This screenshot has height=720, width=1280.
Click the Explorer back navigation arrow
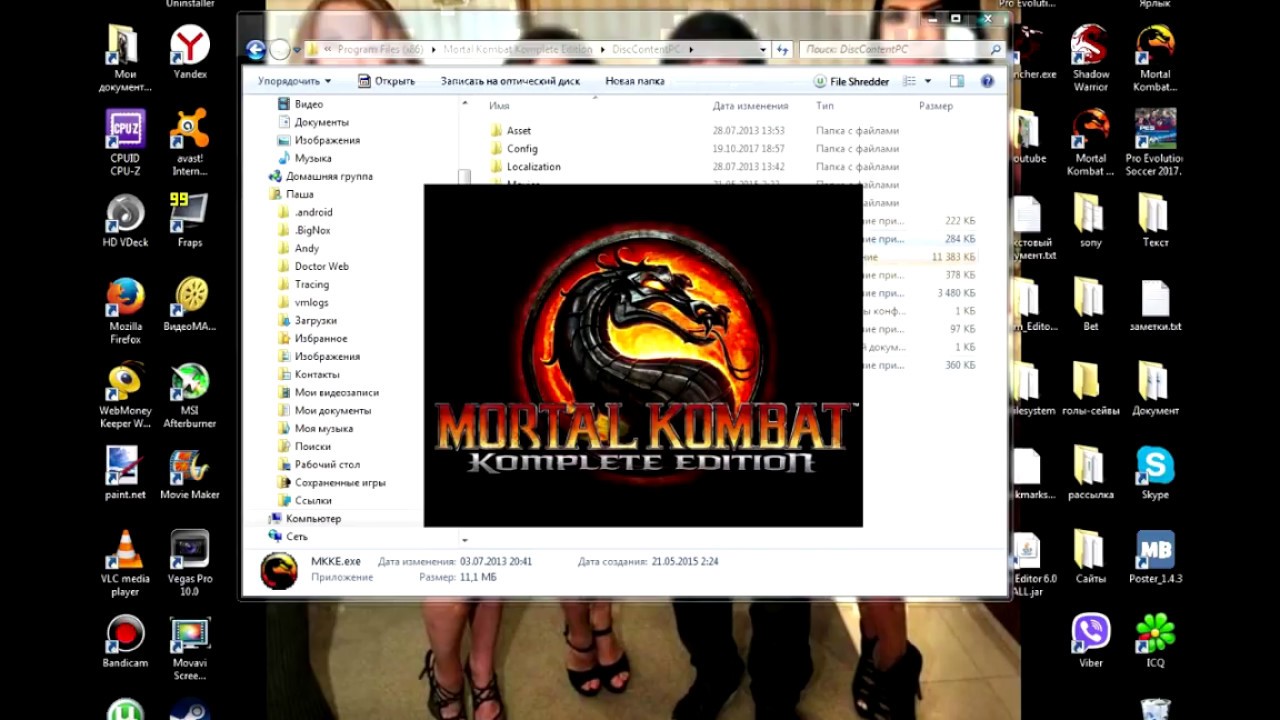point(256,50)
